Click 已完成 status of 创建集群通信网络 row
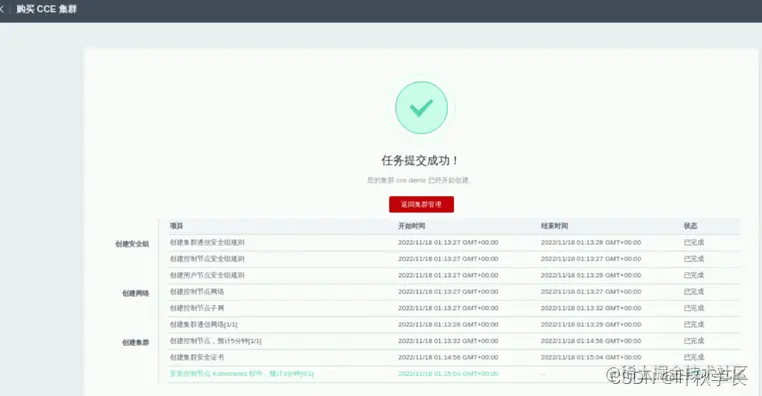The width and height of the screenshot is (762, 396). 694,325
